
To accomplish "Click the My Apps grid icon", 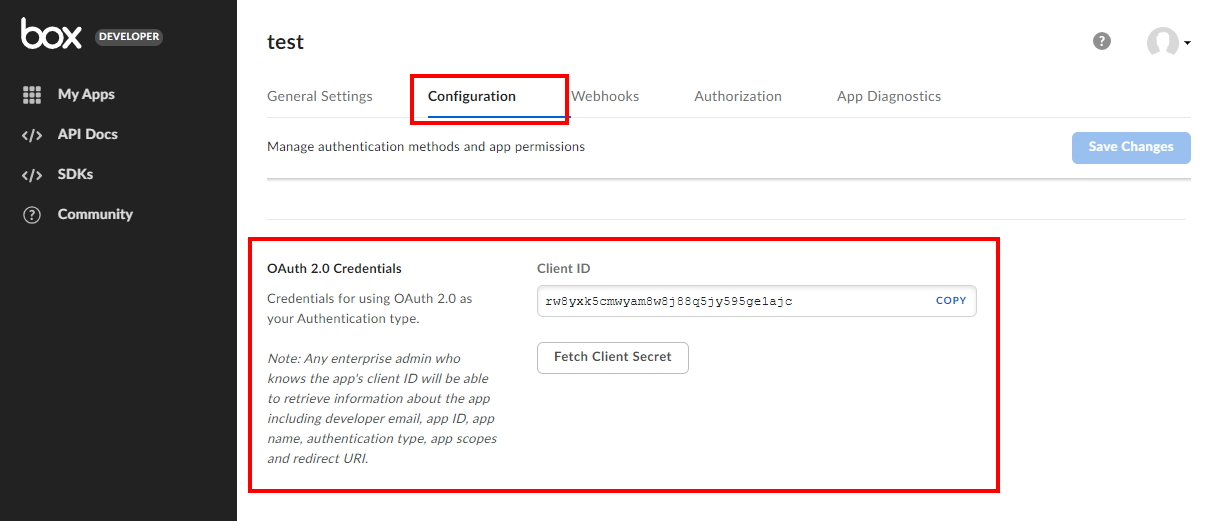I will click(32, 95).
